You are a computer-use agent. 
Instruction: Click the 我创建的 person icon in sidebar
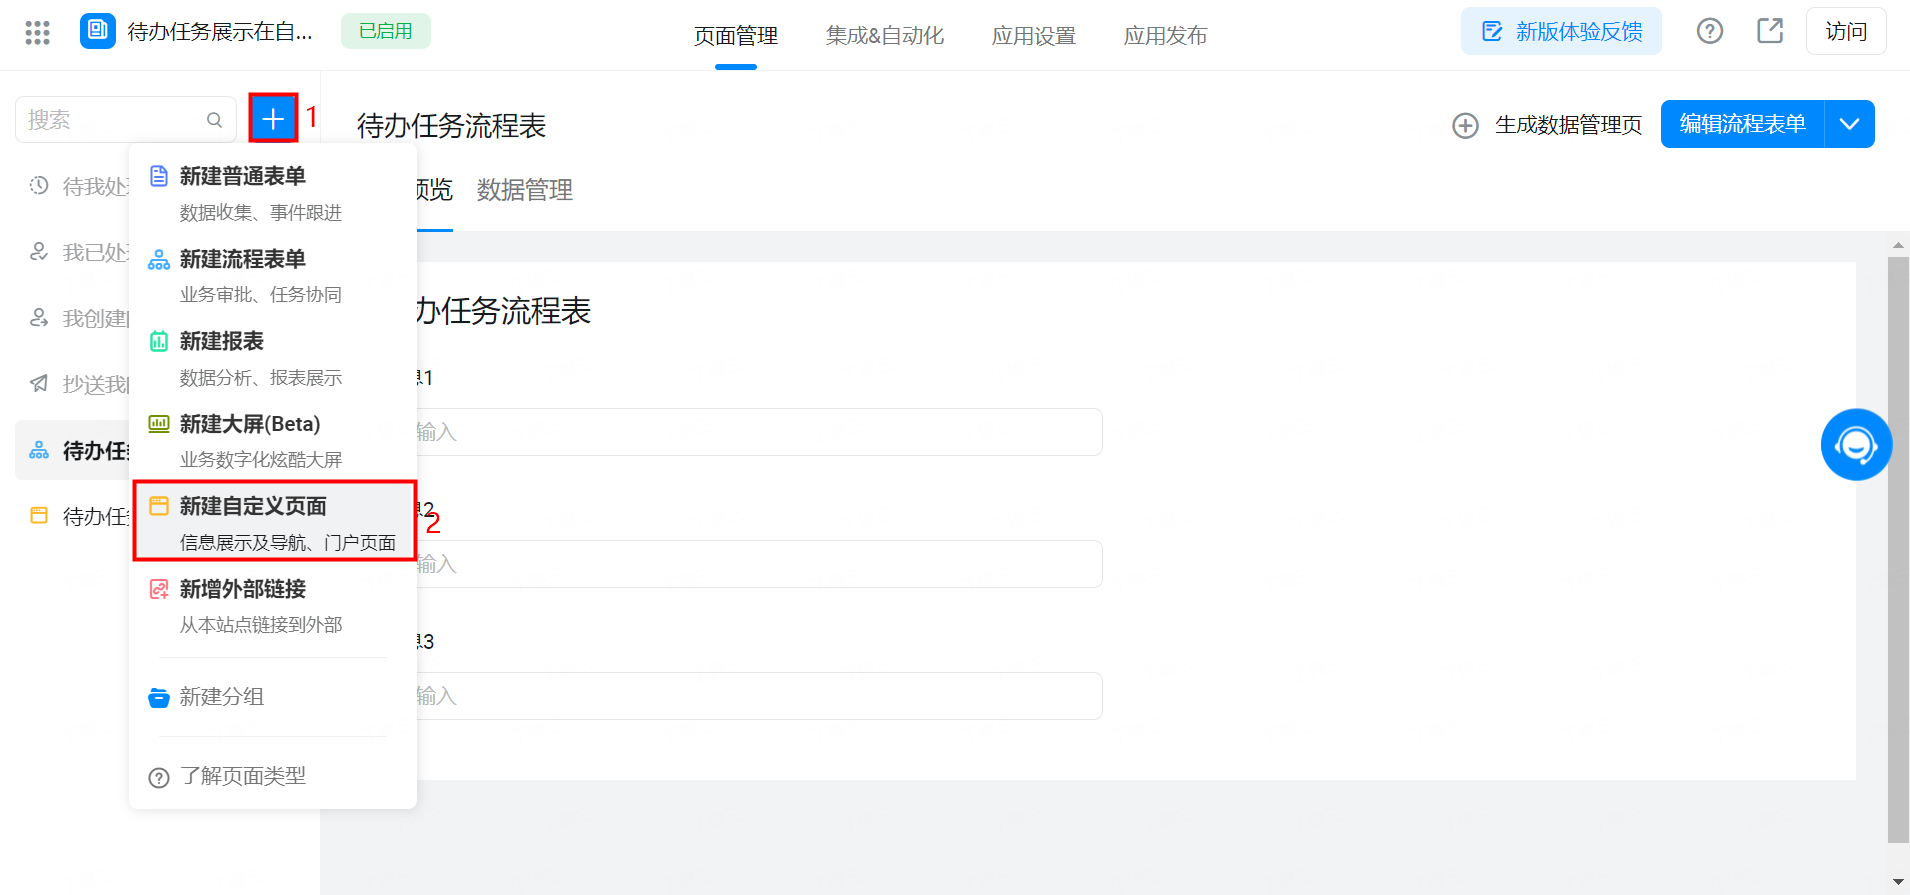[x=39, y=317]
